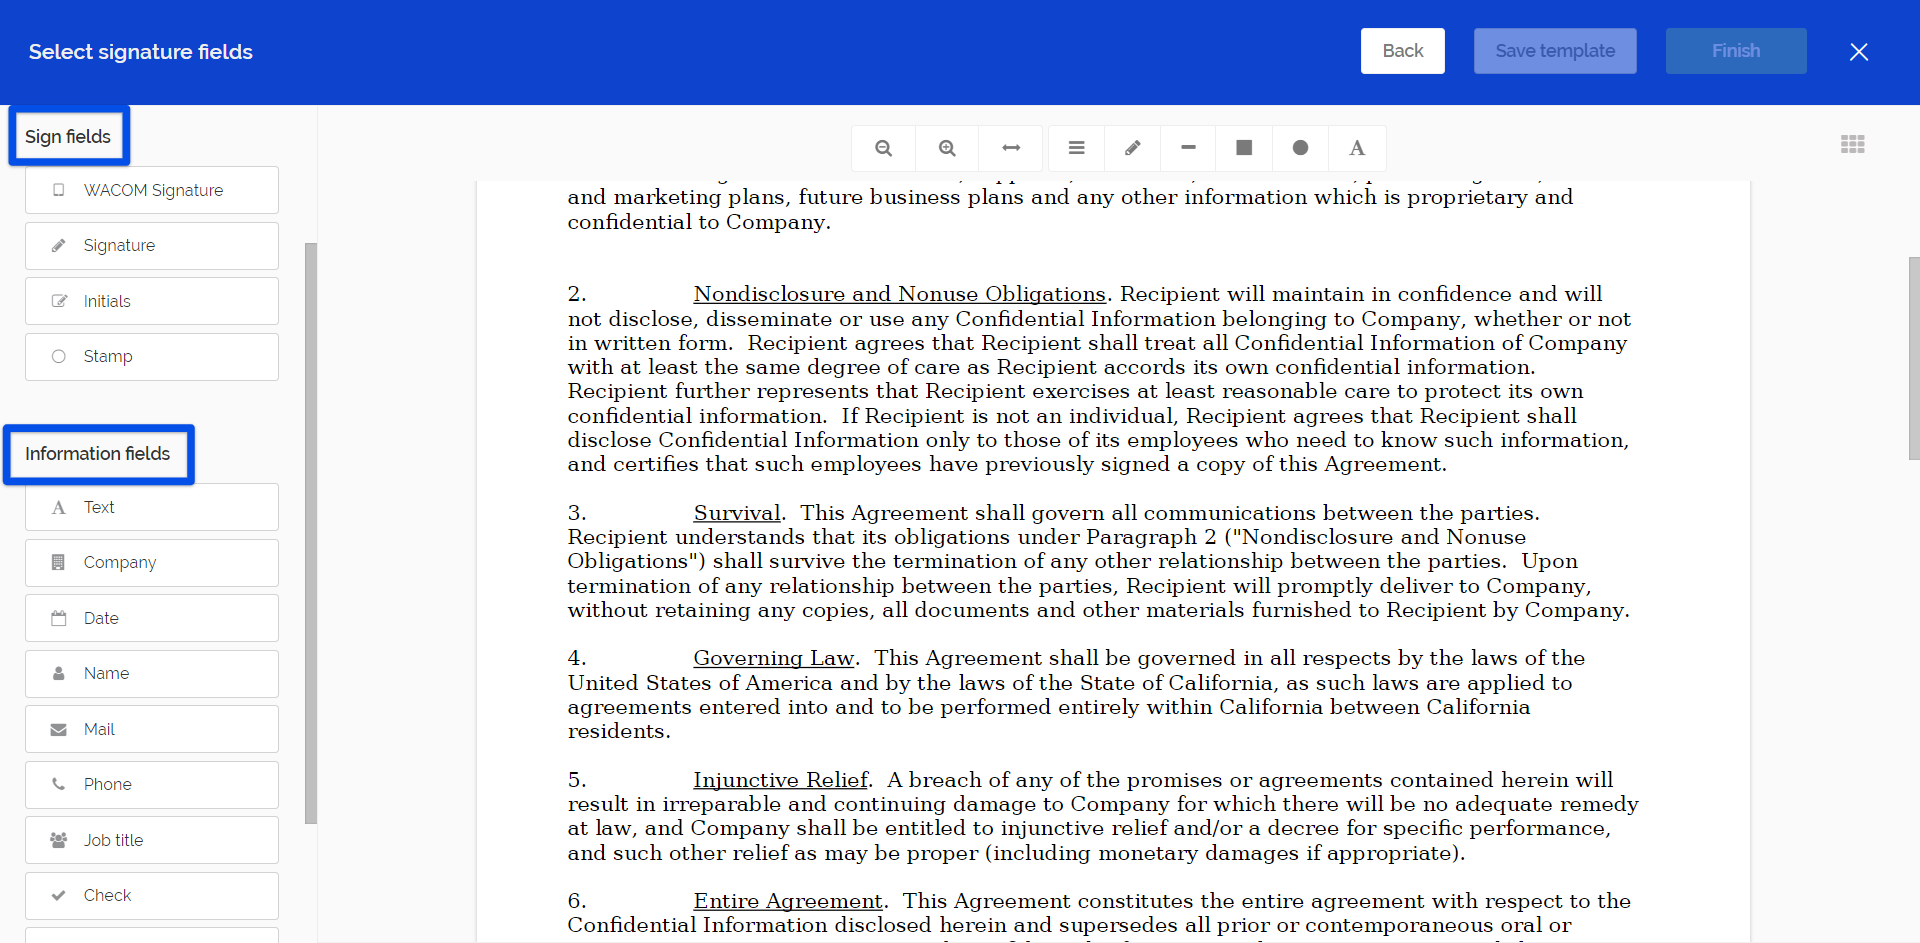Open the page thumbnails grid view
Screen dimensions: 1920x943
tap(1852, 144)
